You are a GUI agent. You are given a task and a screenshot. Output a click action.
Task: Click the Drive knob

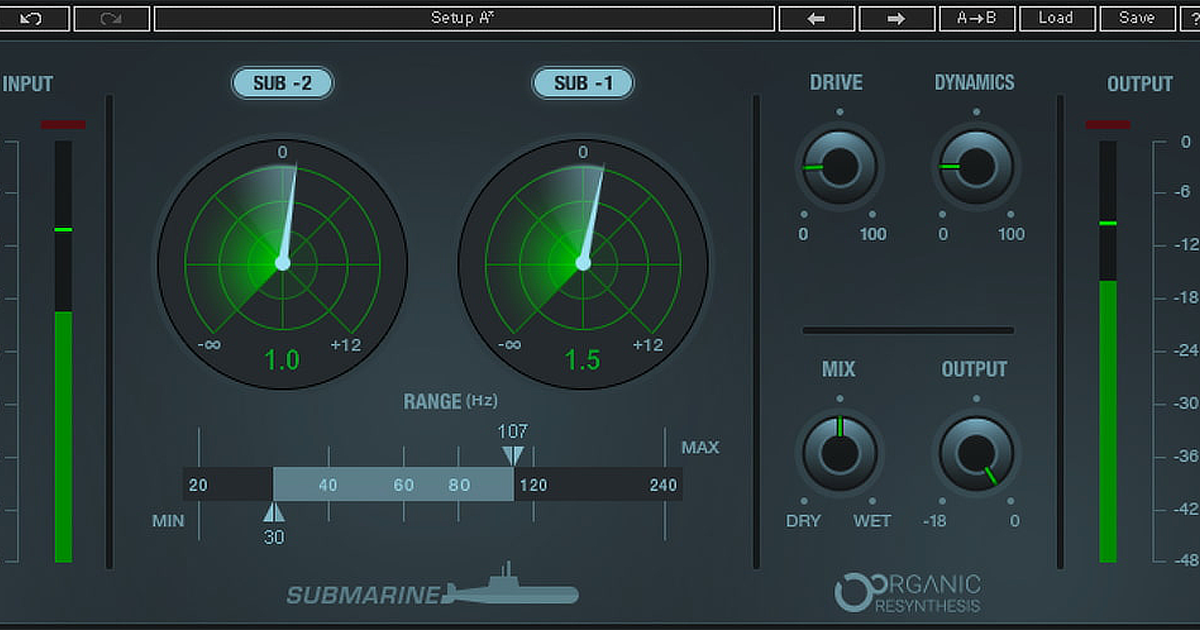(x=839, y=167)
